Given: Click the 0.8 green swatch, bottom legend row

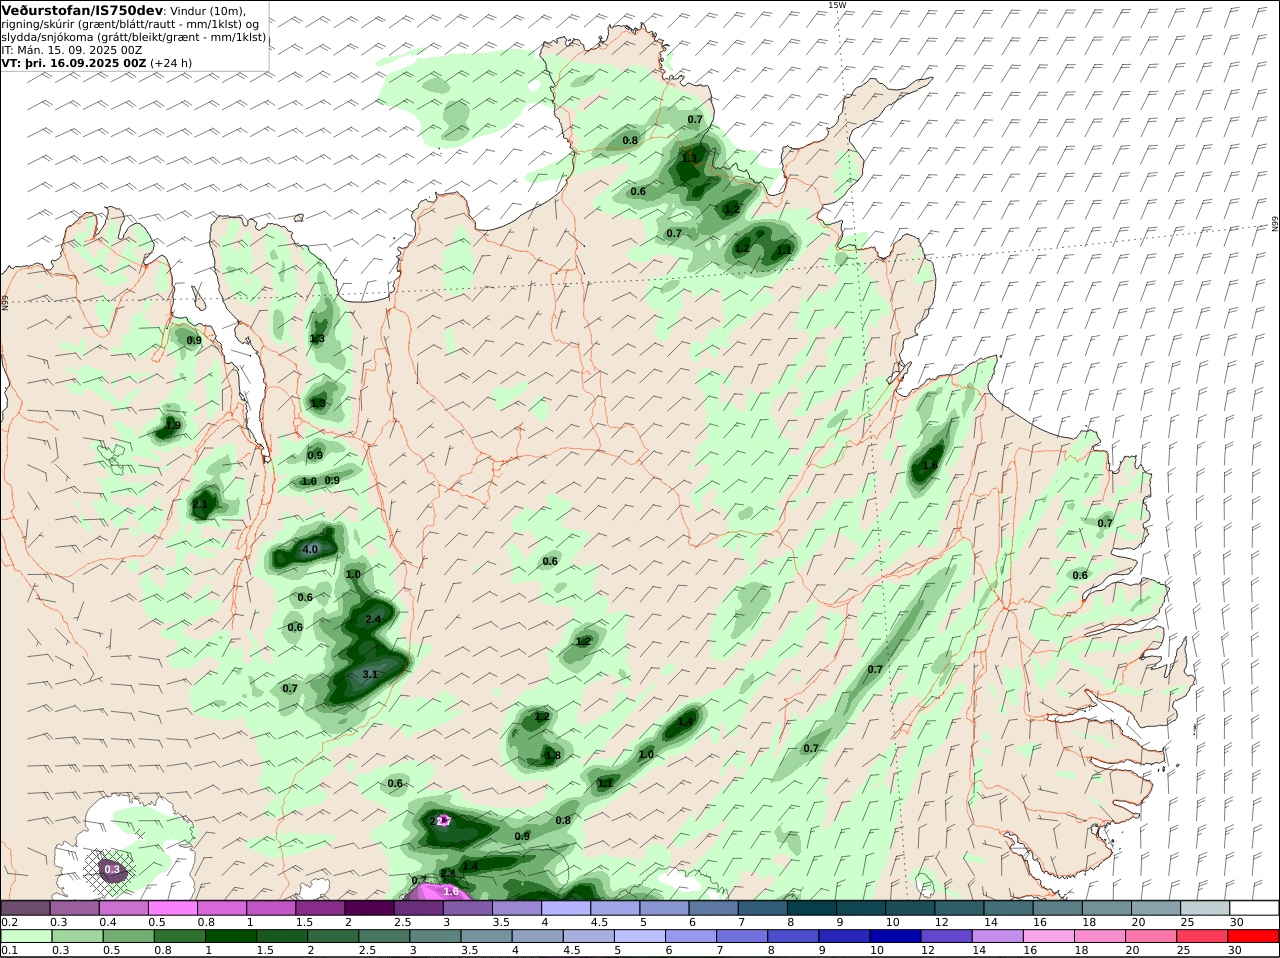Looking at the screenshot, I should 180,936.
